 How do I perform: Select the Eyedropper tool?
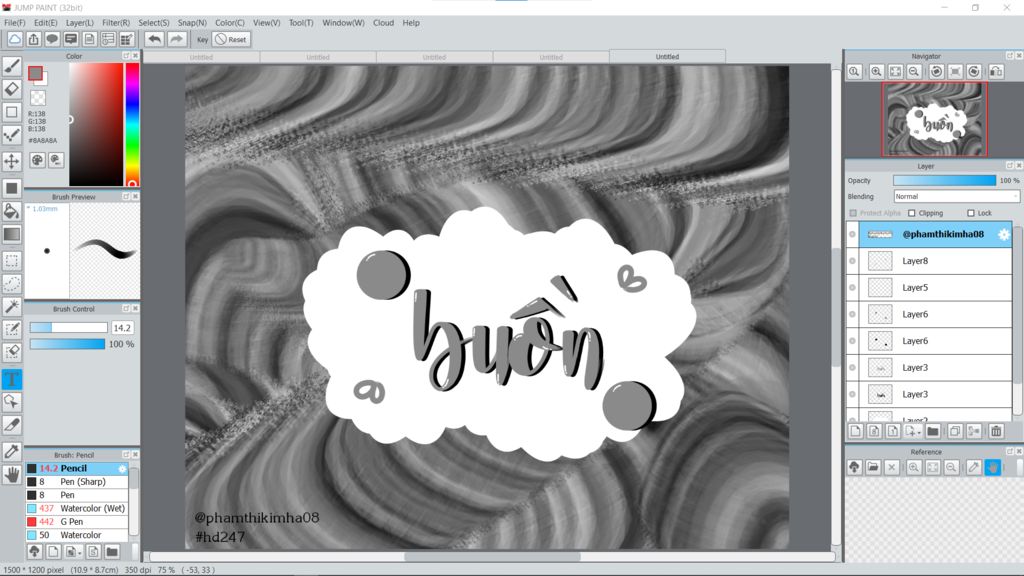pos(12,451)
